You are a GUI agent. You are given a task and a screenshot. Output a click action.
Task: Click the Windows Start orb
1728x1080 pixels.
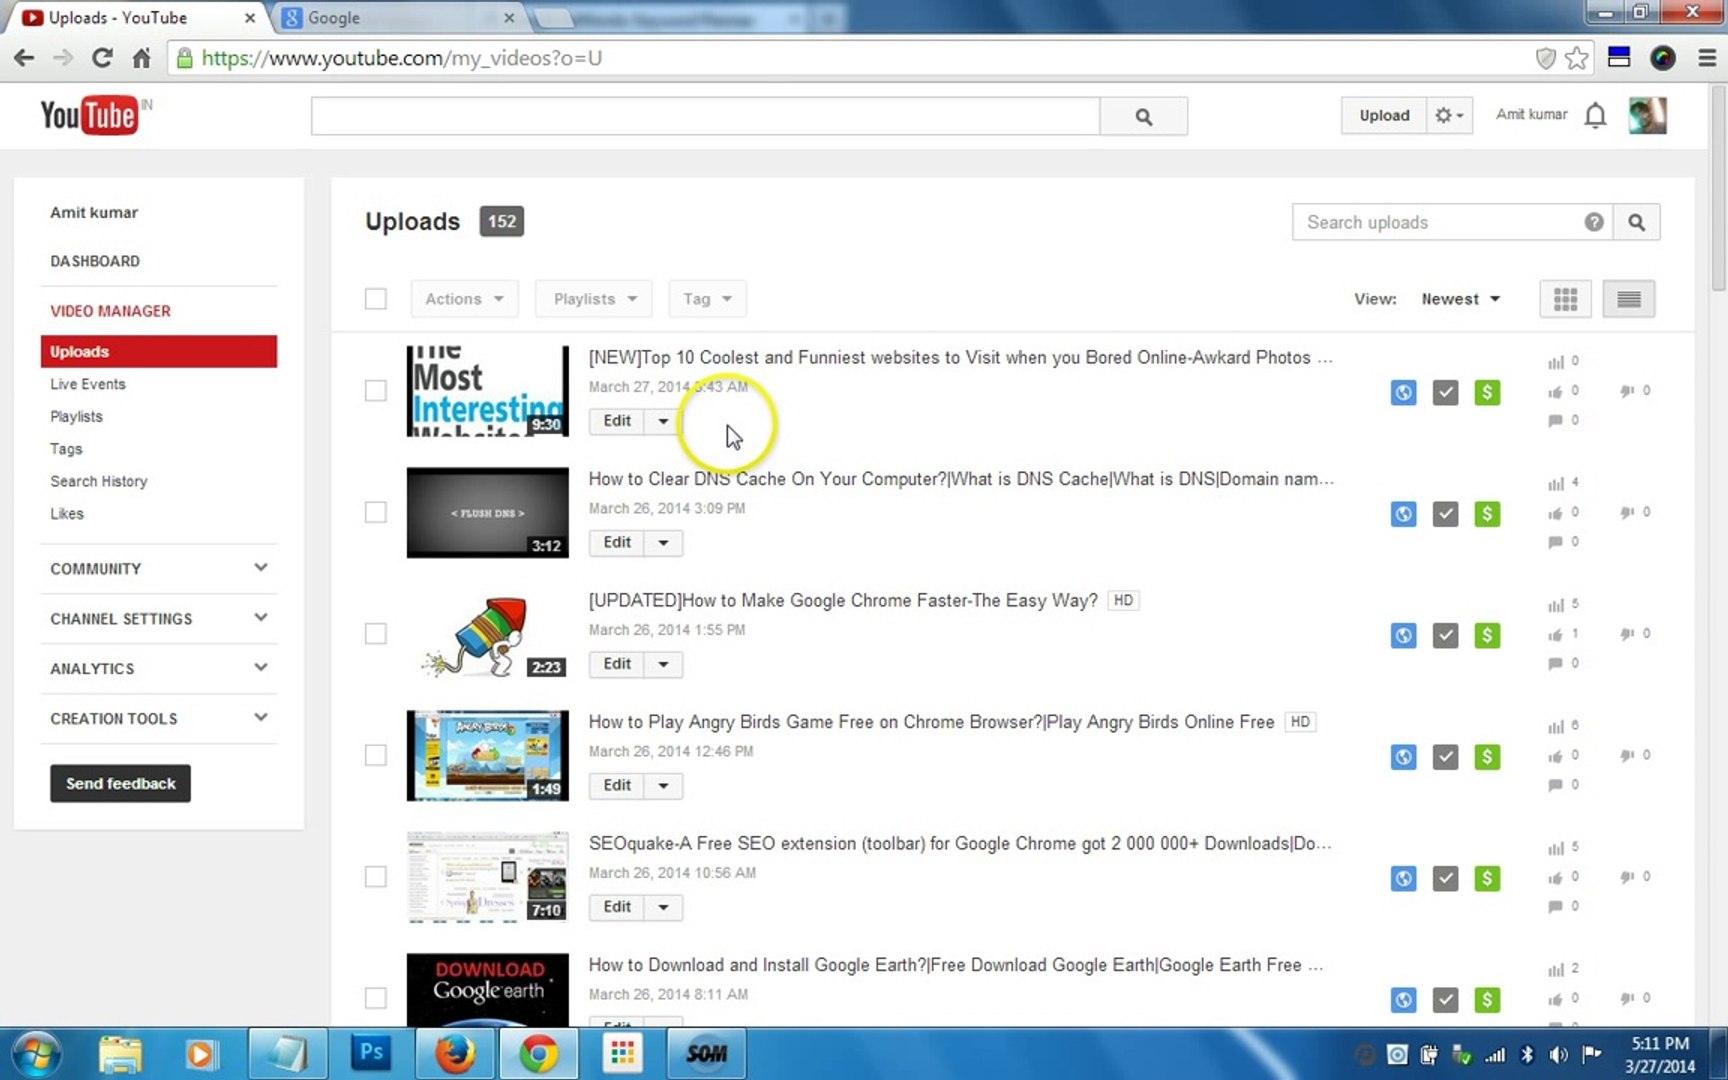click(35, 1054)
